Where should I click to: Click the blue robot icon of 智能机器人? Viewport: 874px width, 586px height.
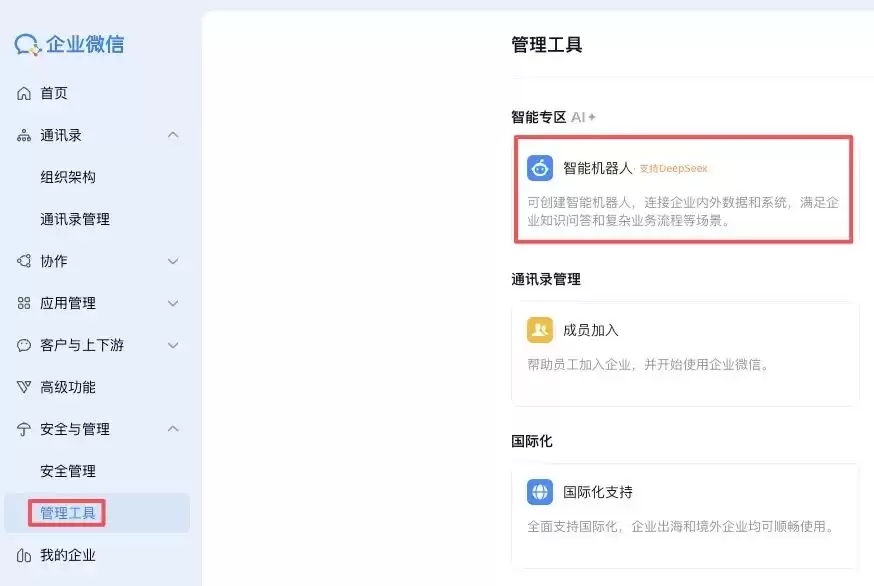tap(540, 168)
